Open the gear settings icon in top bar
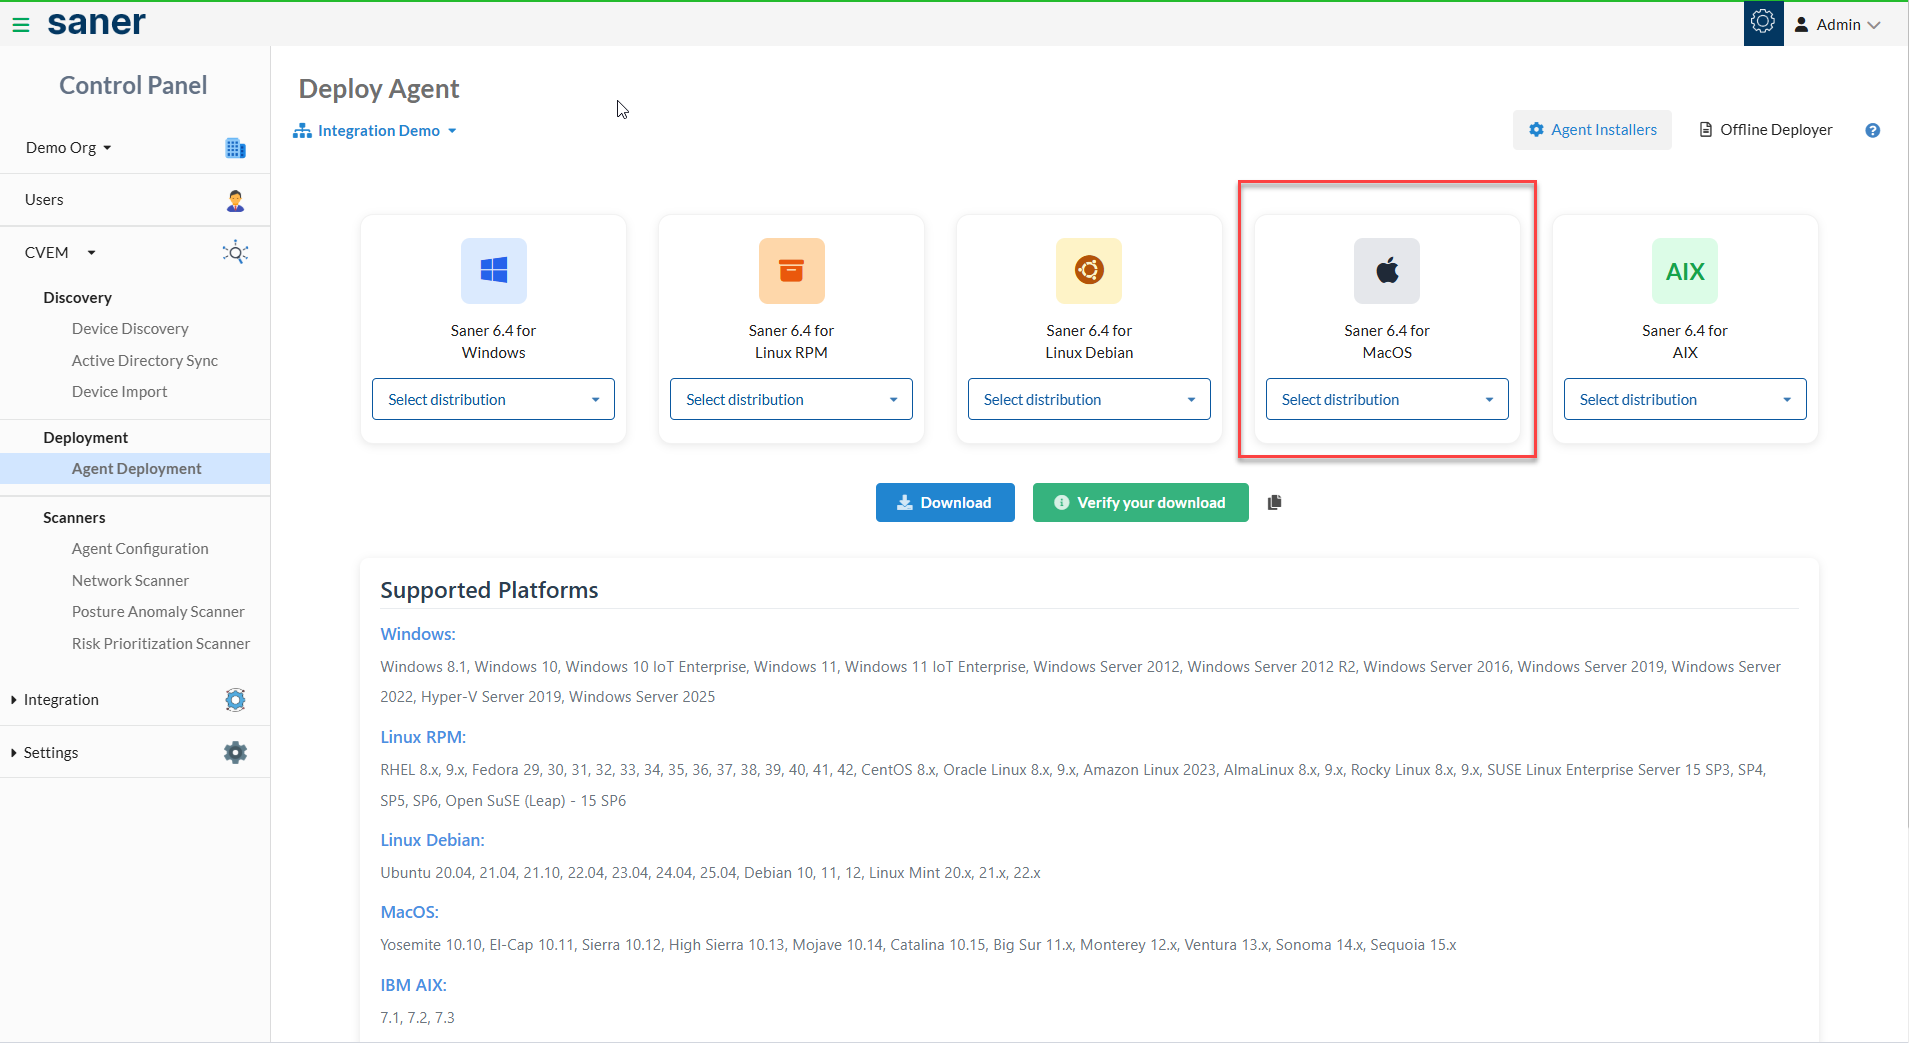Screen dimensions: 1909x1043 (x=1763, y=22)
